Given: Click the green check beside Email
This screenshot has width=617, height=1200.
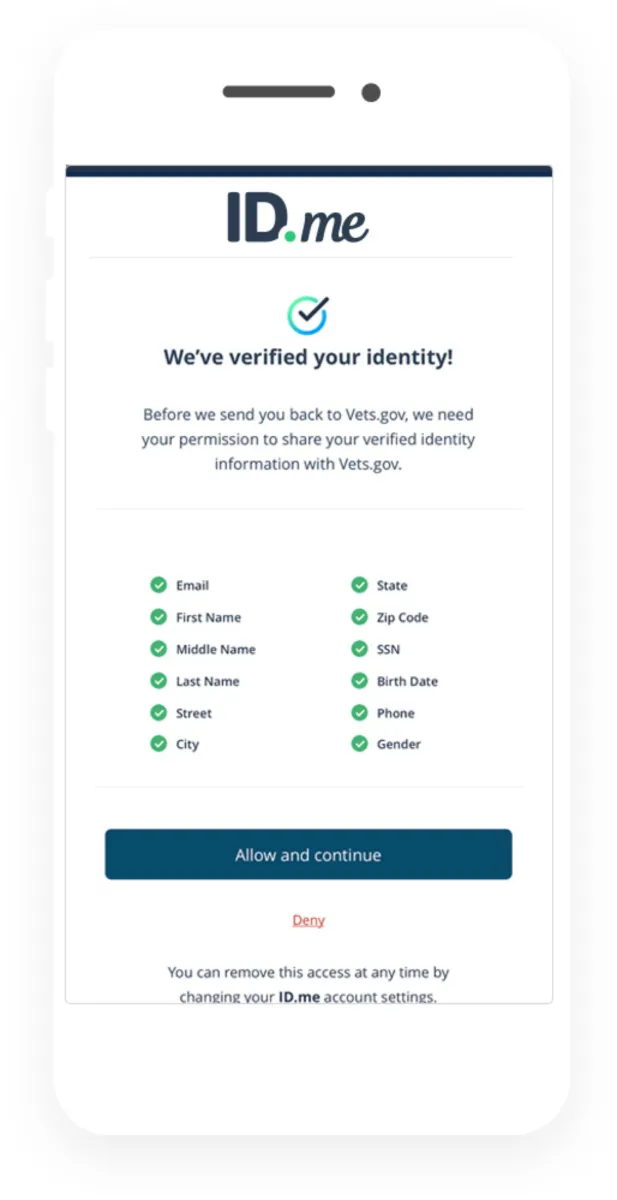Looking at the screenshot, I should (x=158, y=585).
